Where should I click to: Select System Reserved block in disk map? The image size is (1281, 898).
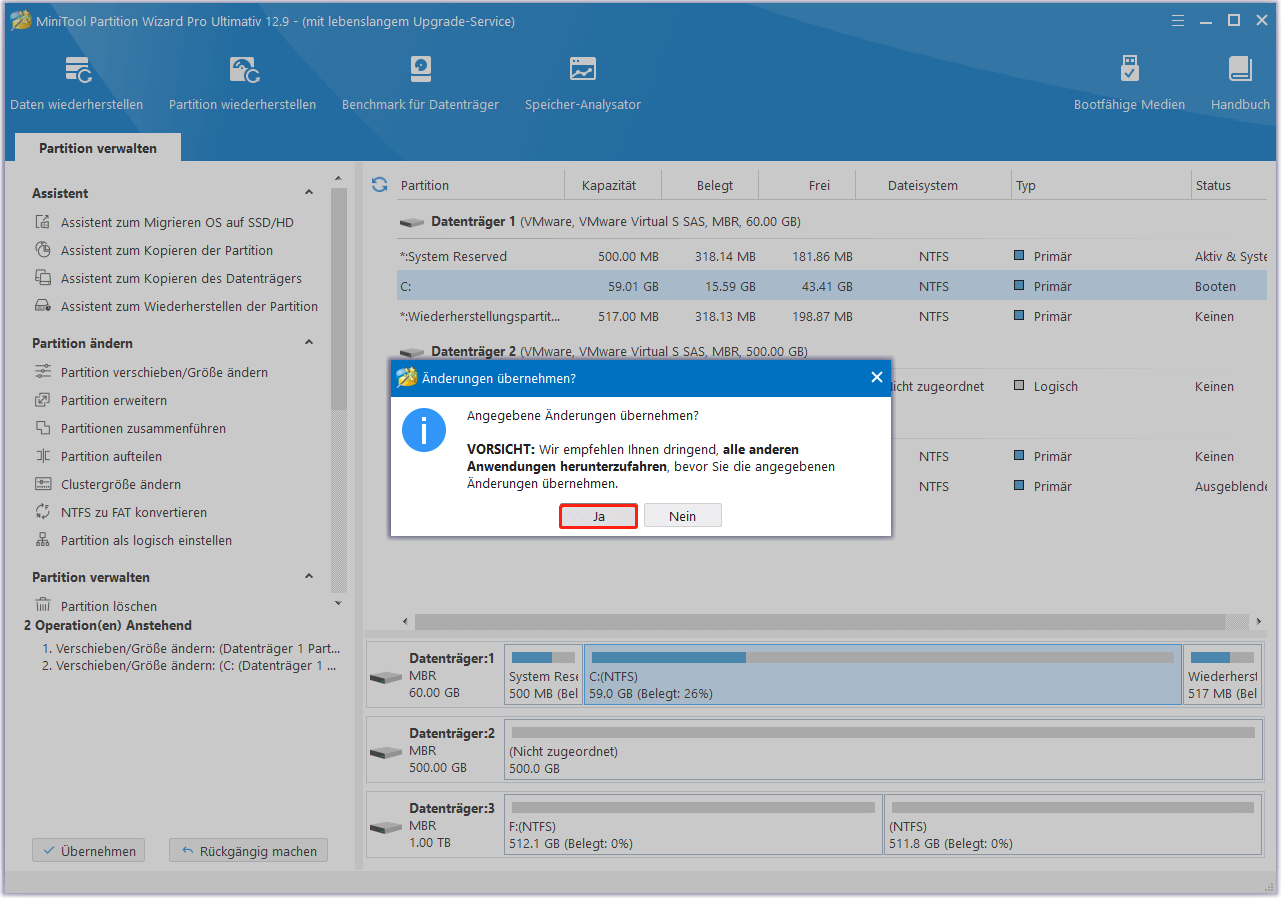(x=543, y=675)
